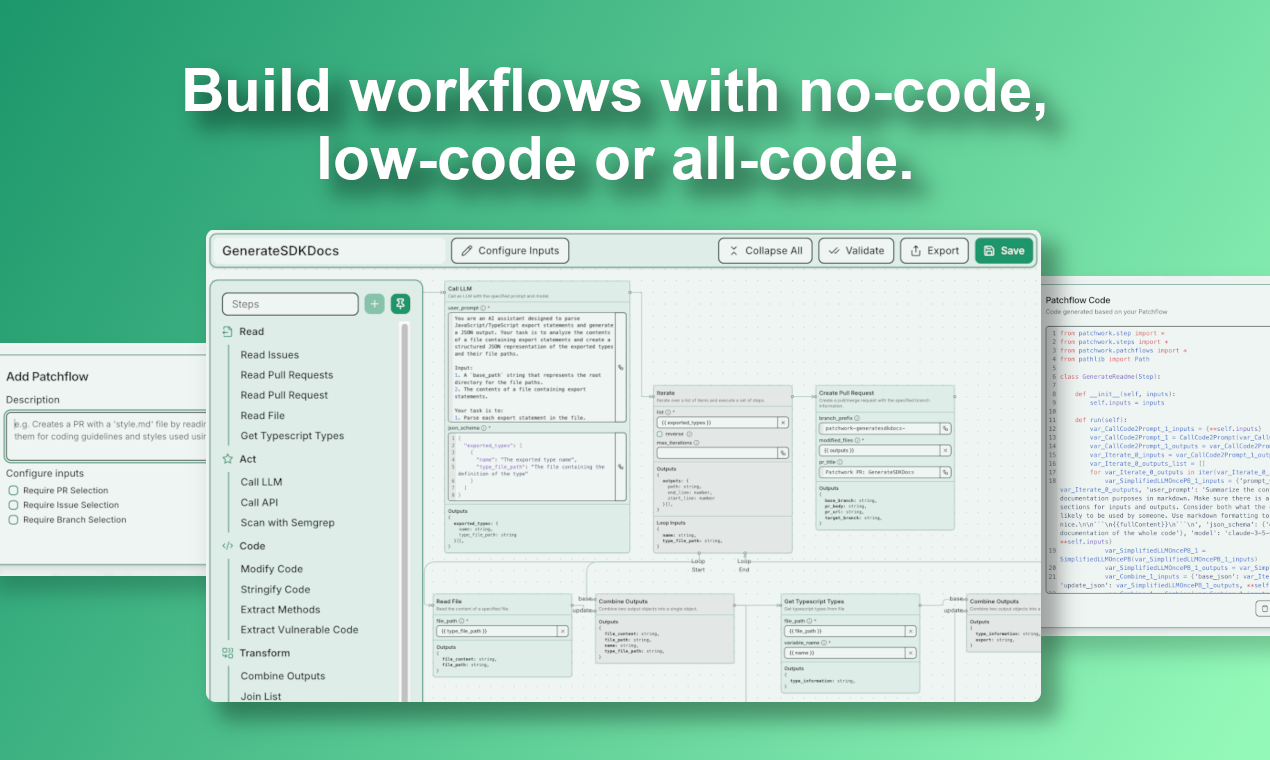
Task: Select Combine Outputs step in sidebar
Action: pos(283,676)
